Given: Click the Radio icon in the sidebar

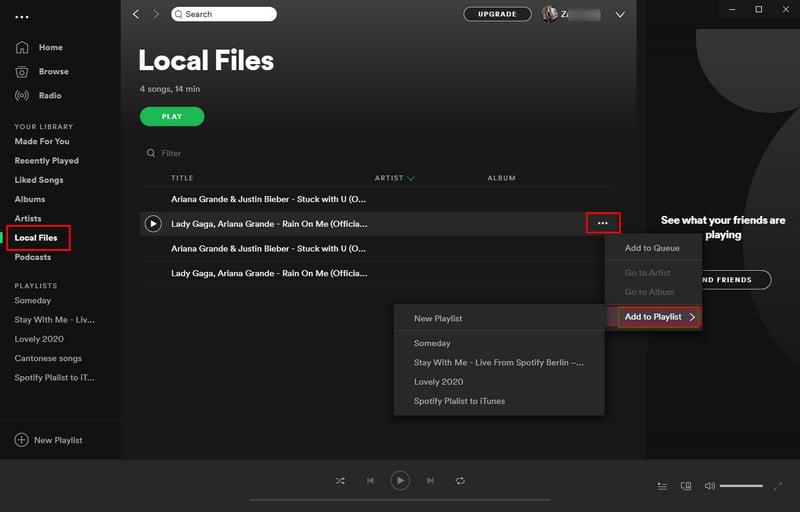Looking at the screenshot, I should [x=22, y=95].
